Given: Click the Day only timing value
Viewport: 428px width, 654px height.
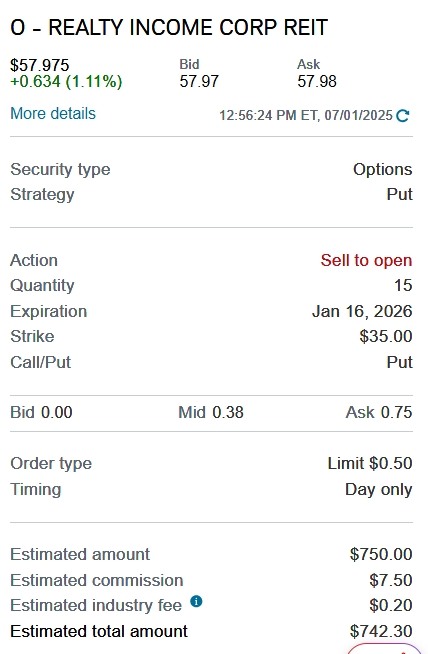Looking at the screenshot, I should (379, 489).
